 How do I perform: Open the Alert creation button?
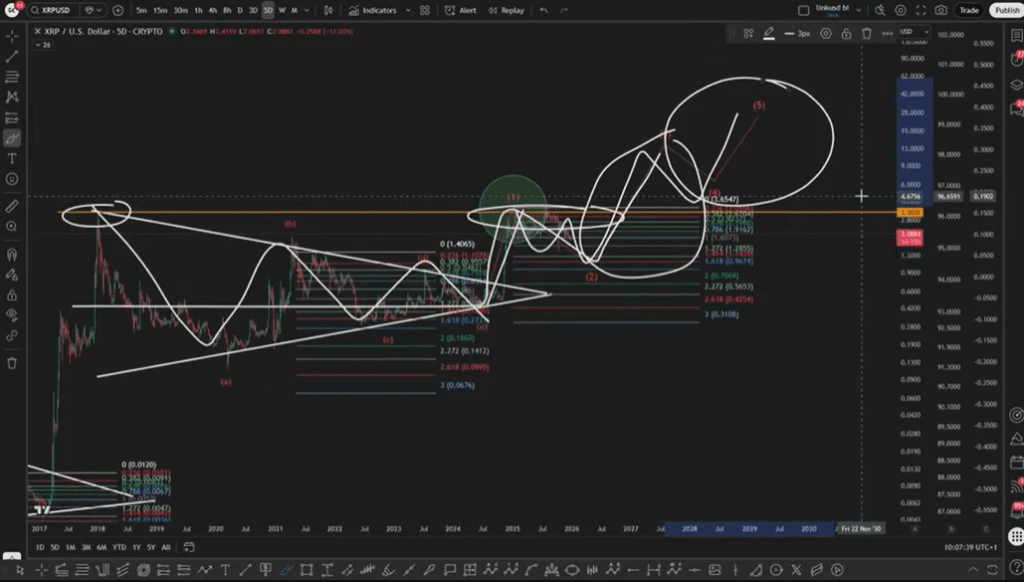pyautogui.click(x=460, y=10)
